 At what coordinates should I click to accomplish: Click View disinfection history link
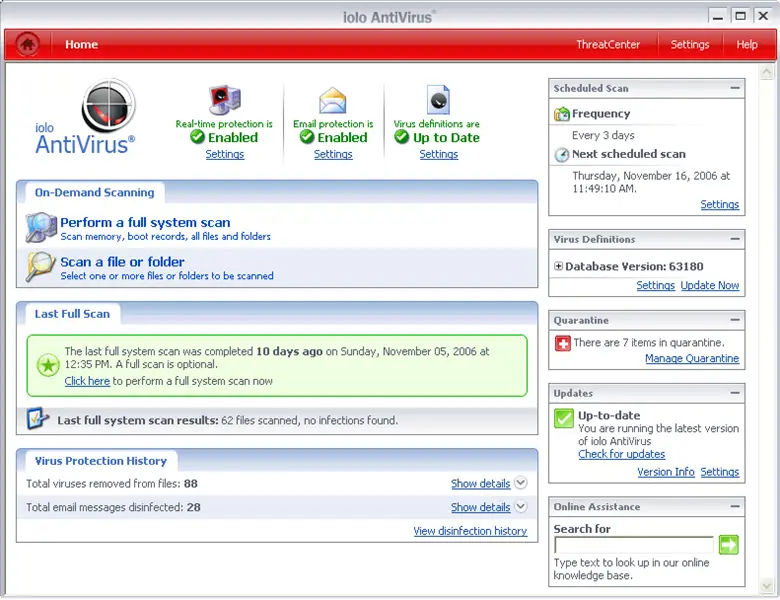coord(470,532)
